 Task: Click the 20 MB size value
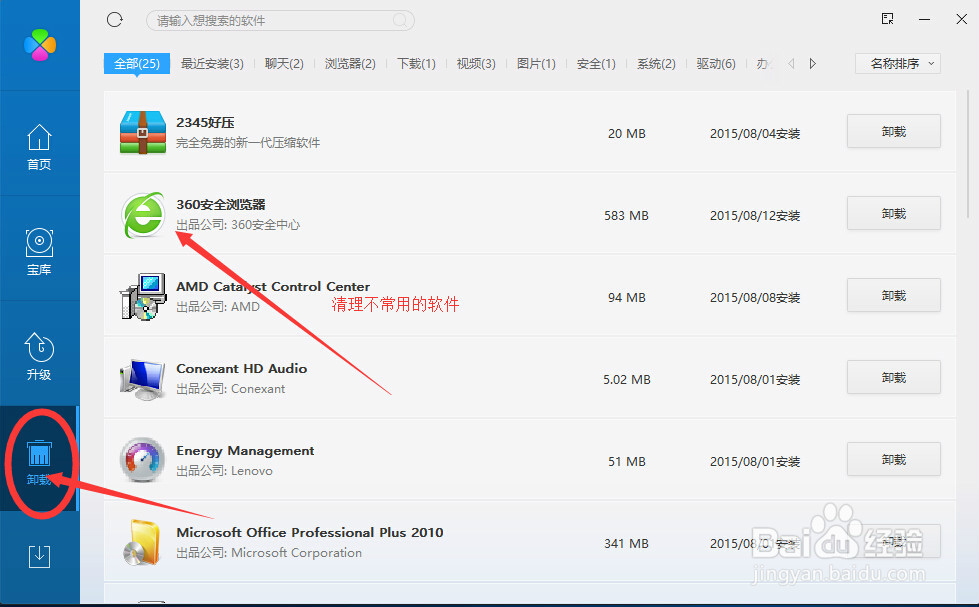(627, 134)
